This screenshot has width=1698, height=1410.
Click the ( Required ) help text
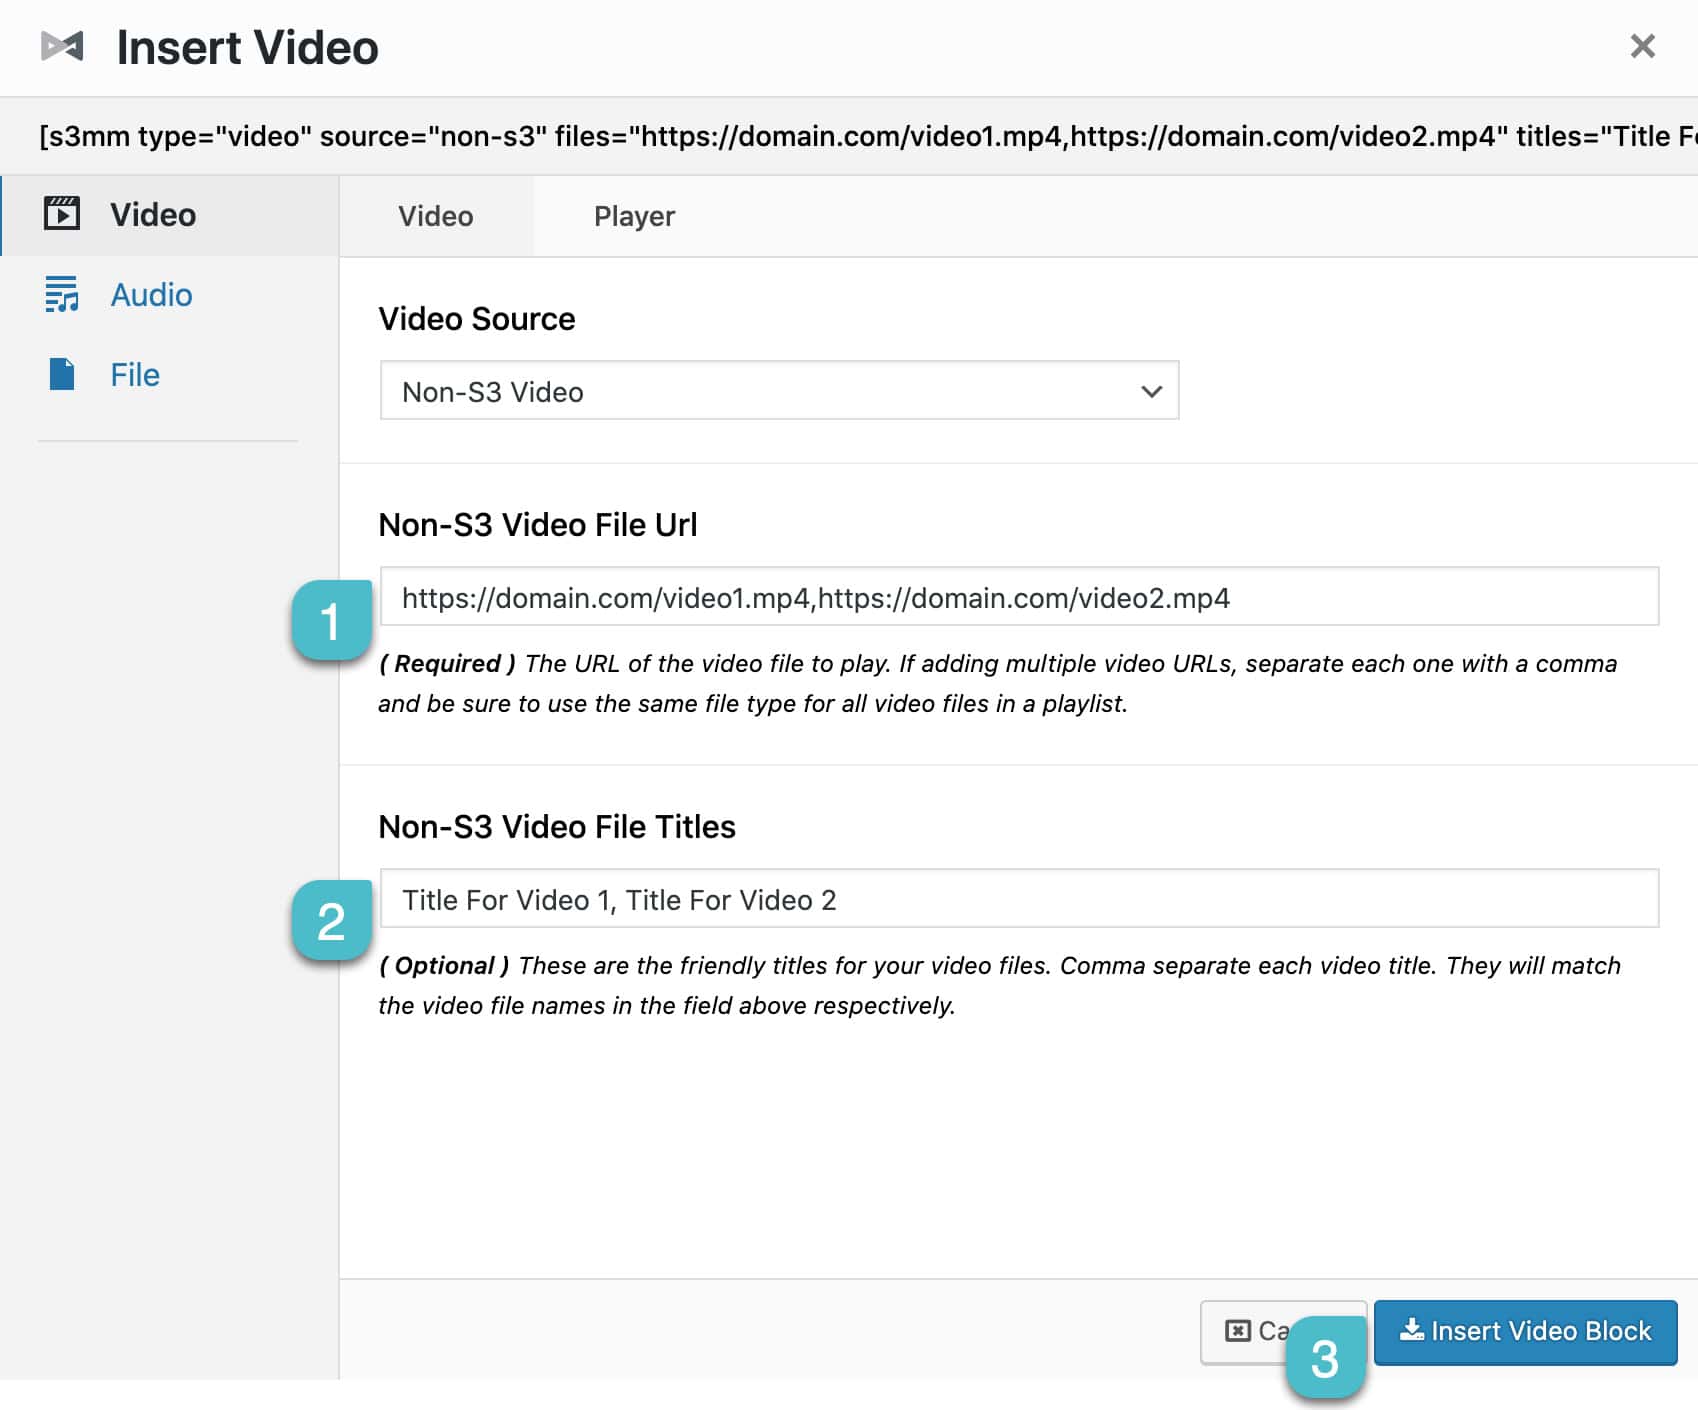[x=998, y=683]
